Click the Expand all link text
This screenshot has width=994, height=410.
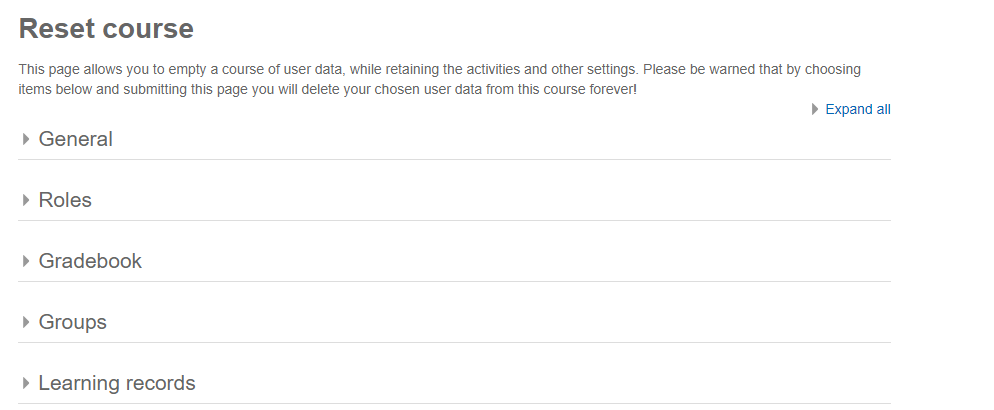tap(857, 110)
